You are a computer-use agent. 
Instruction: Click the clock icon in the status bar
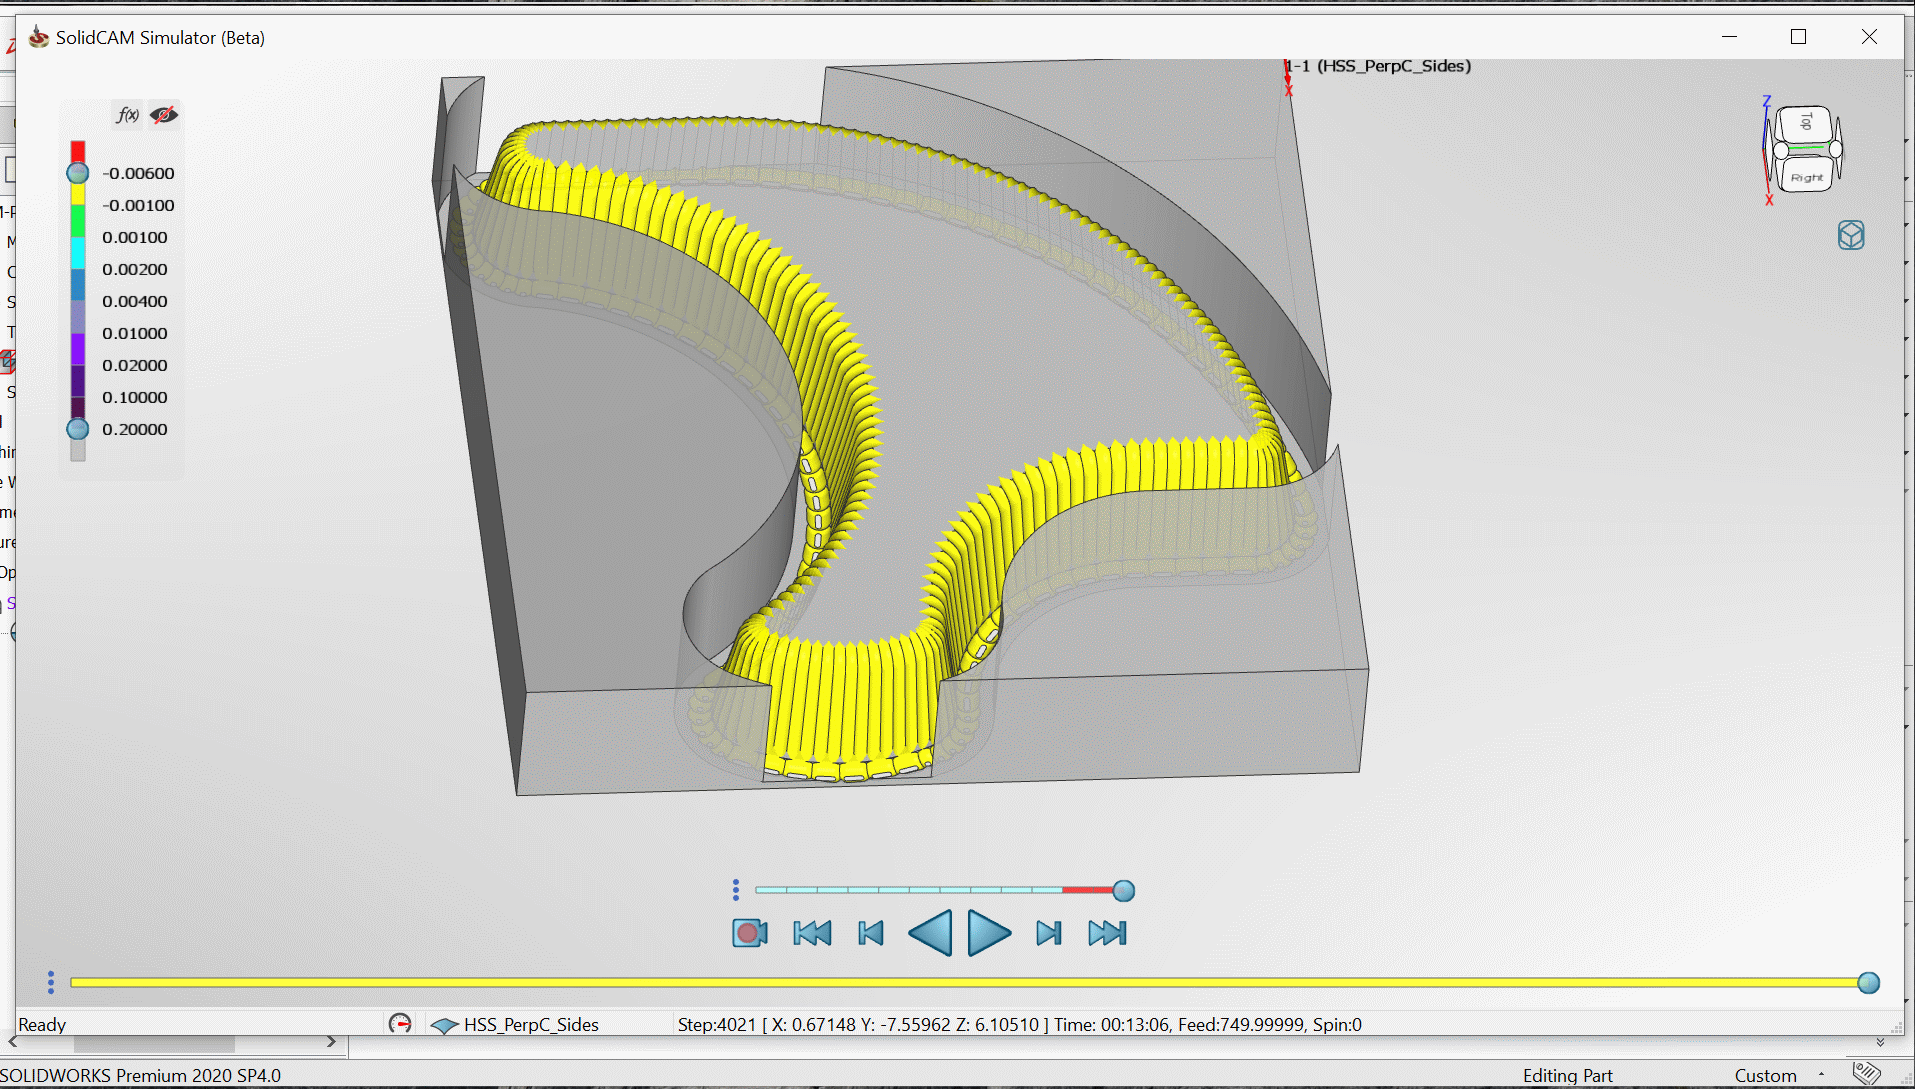pyautogui.click(x=400, y=1023)
